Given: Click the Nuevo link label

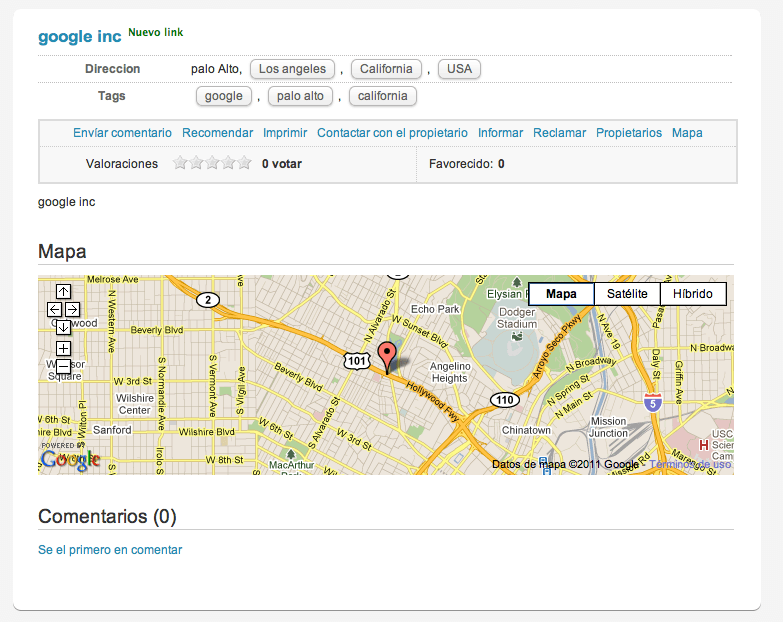Looking at the screenshot, I should 156,32.
